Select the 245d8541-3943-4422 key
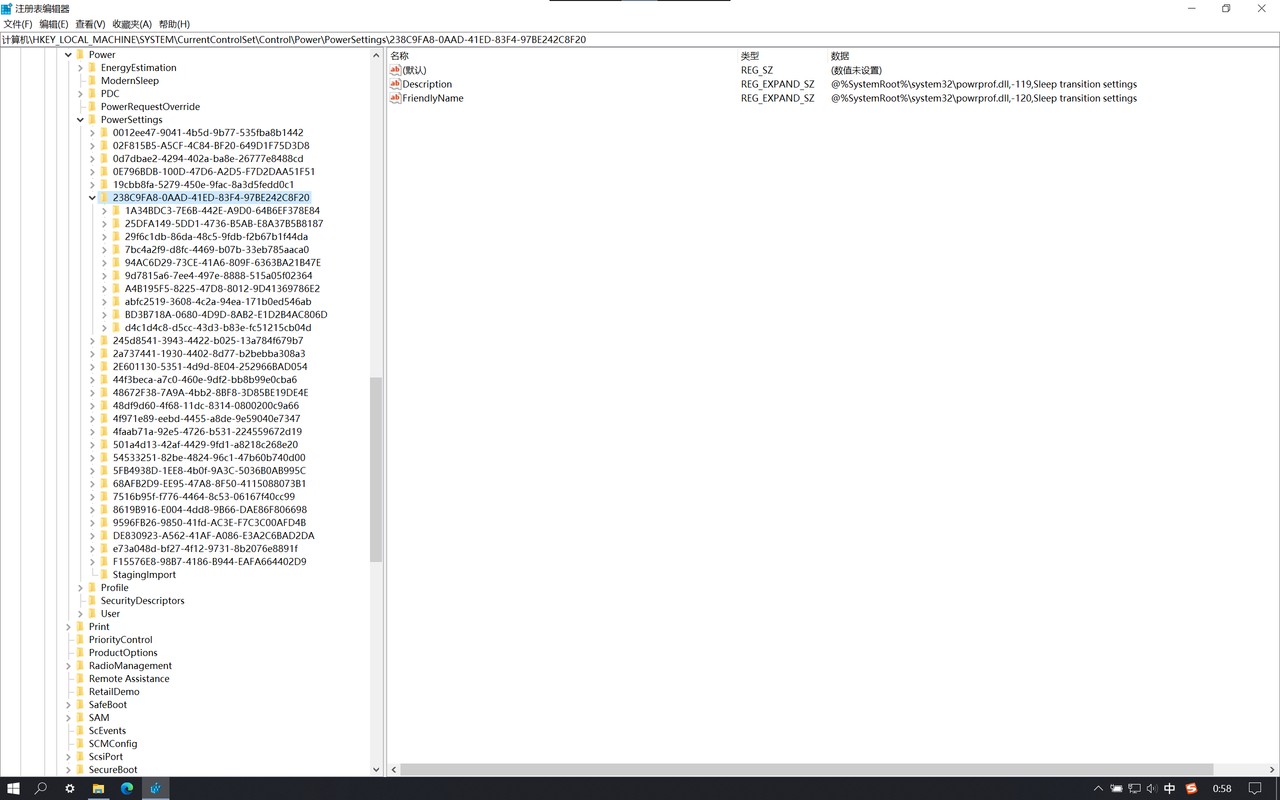The width and height of the screenshot is (1280, 800). pos(207,341)
